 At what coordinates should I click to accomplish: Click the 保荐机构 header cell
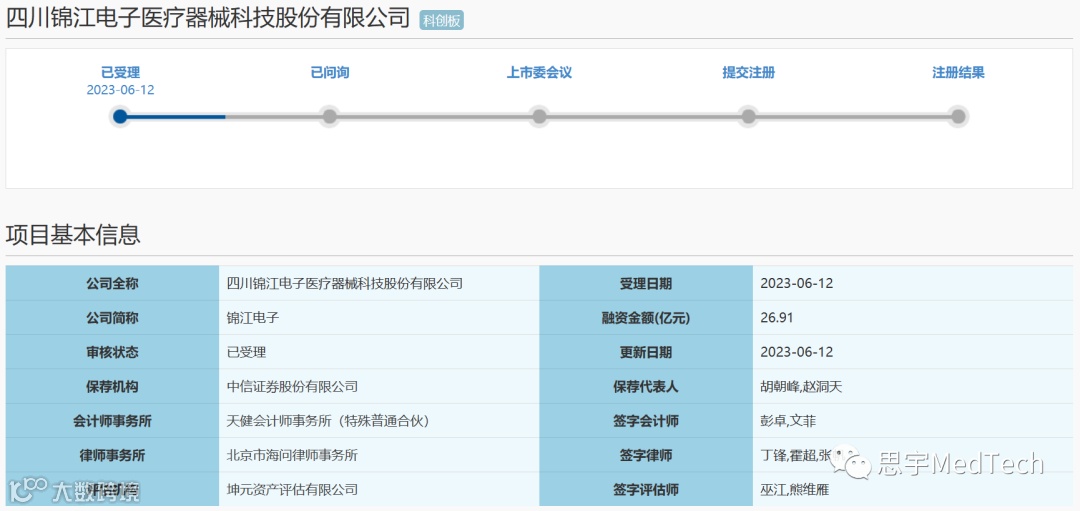pyautogui.click(x=112, y=386)
